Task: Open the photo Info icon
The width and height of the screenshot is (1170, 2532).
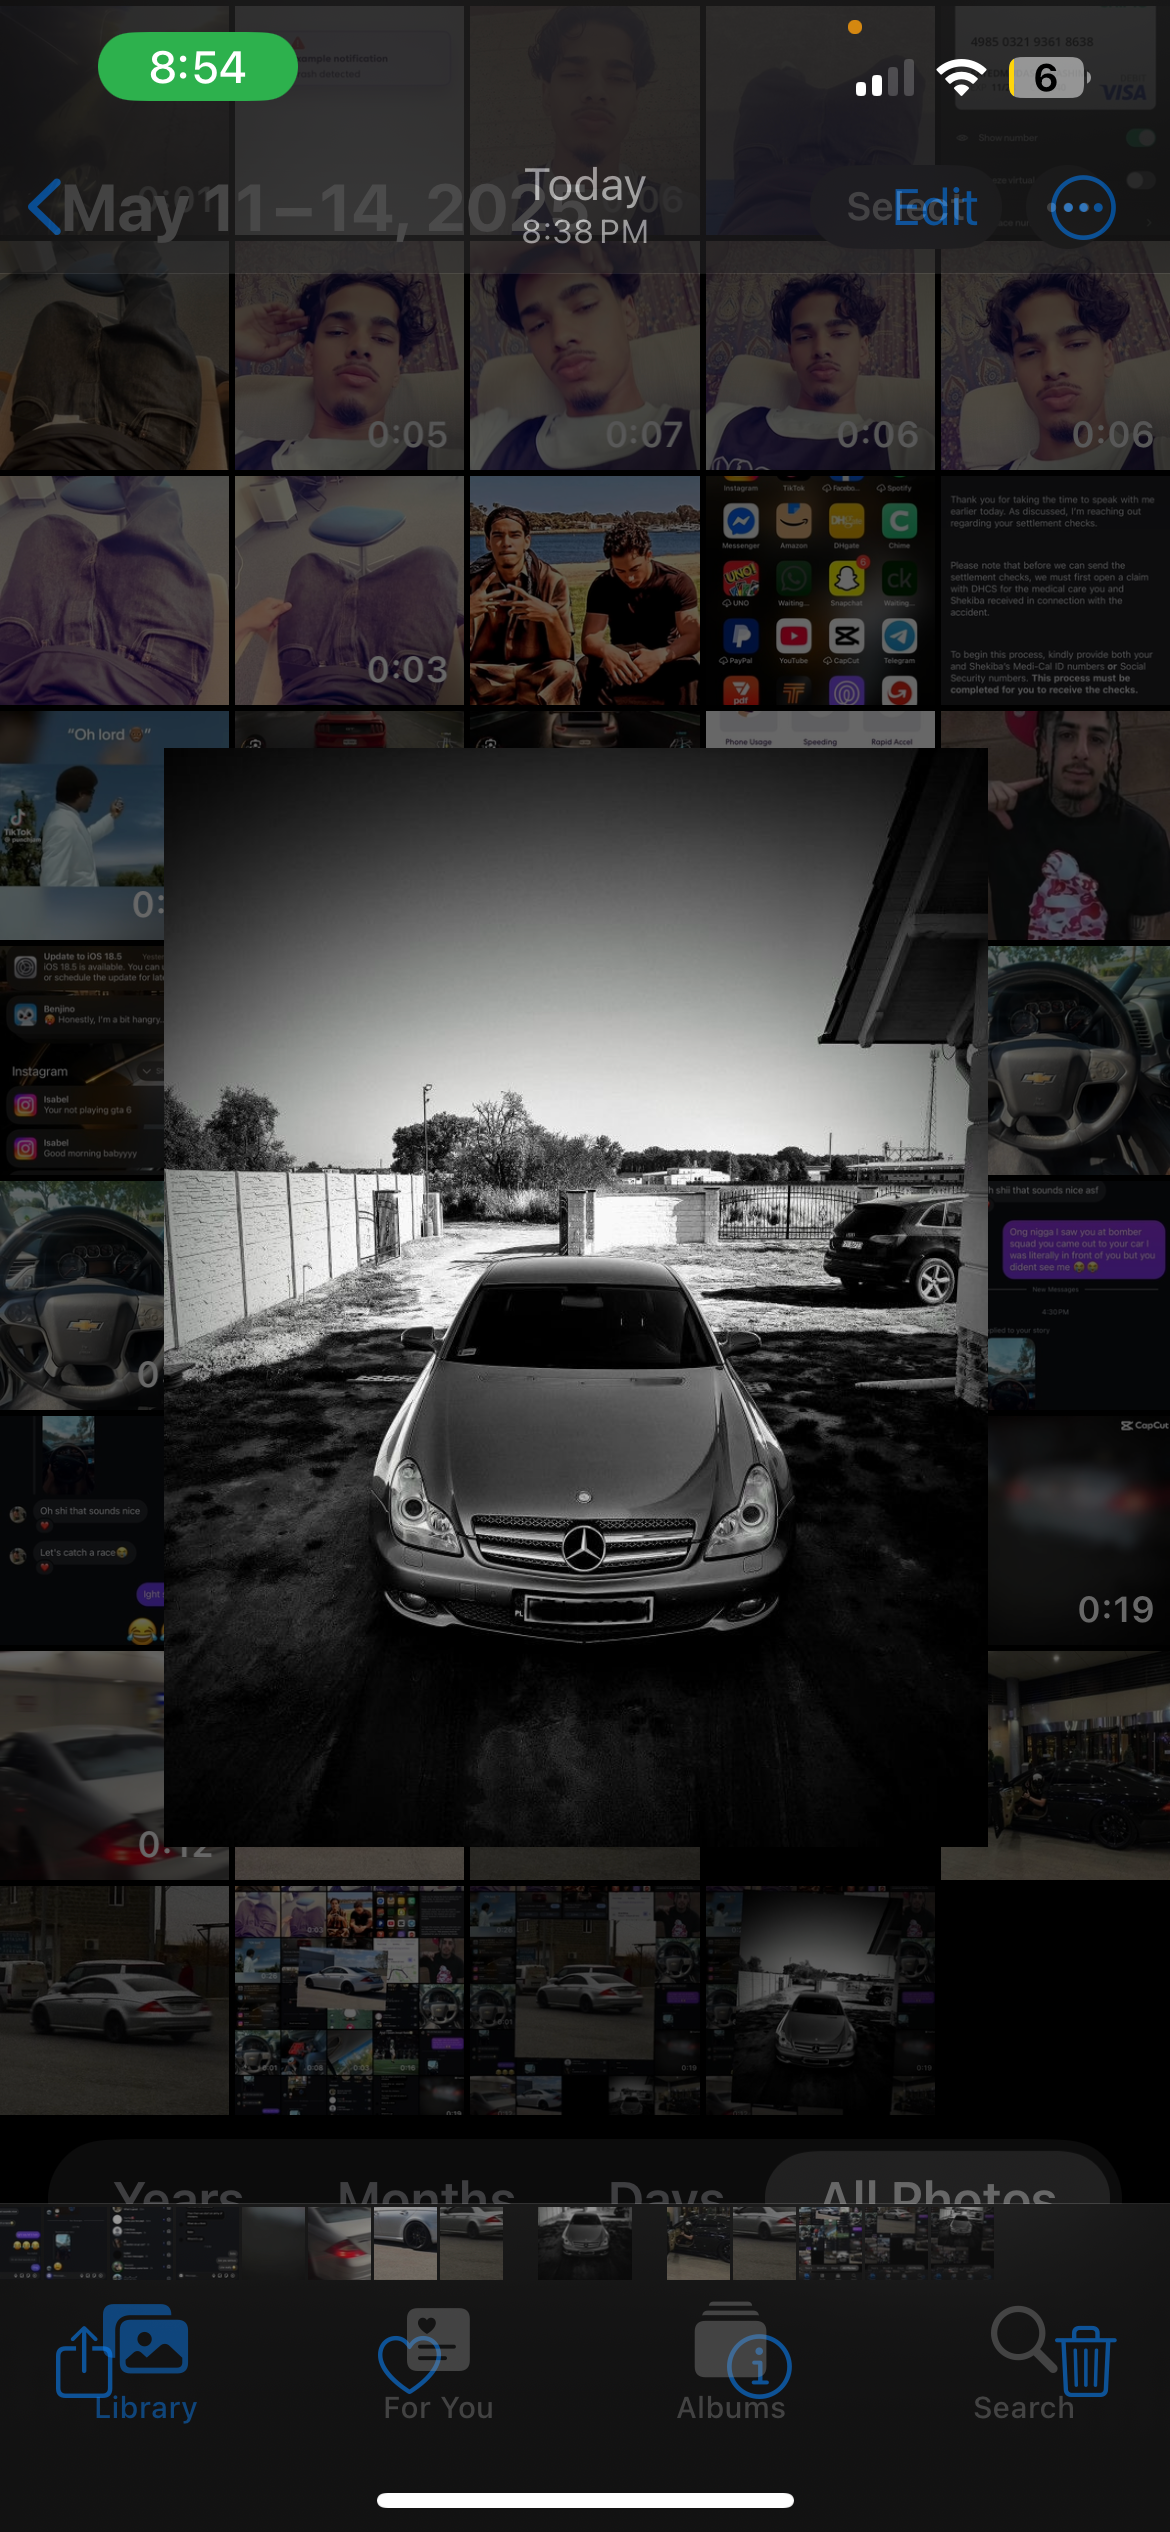Action: pos(758,2366)
